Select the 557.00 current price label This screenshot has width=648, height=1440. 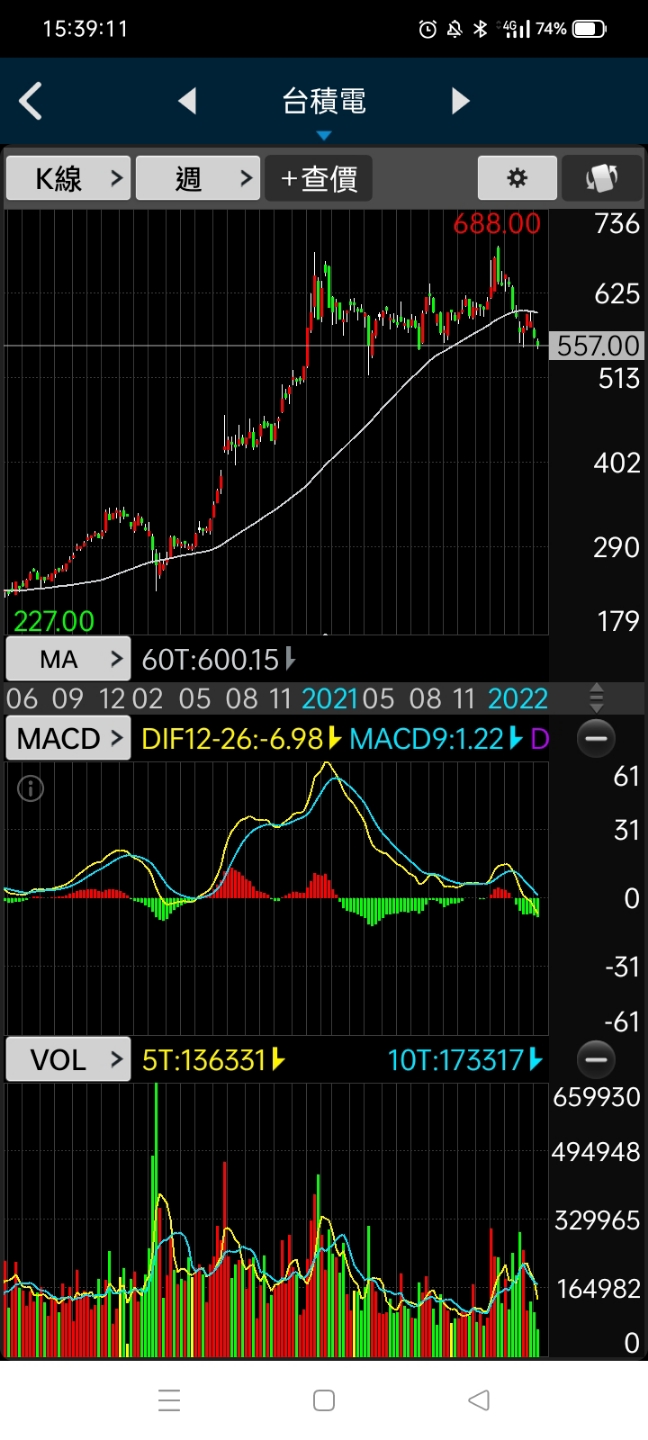pos(598,346)
